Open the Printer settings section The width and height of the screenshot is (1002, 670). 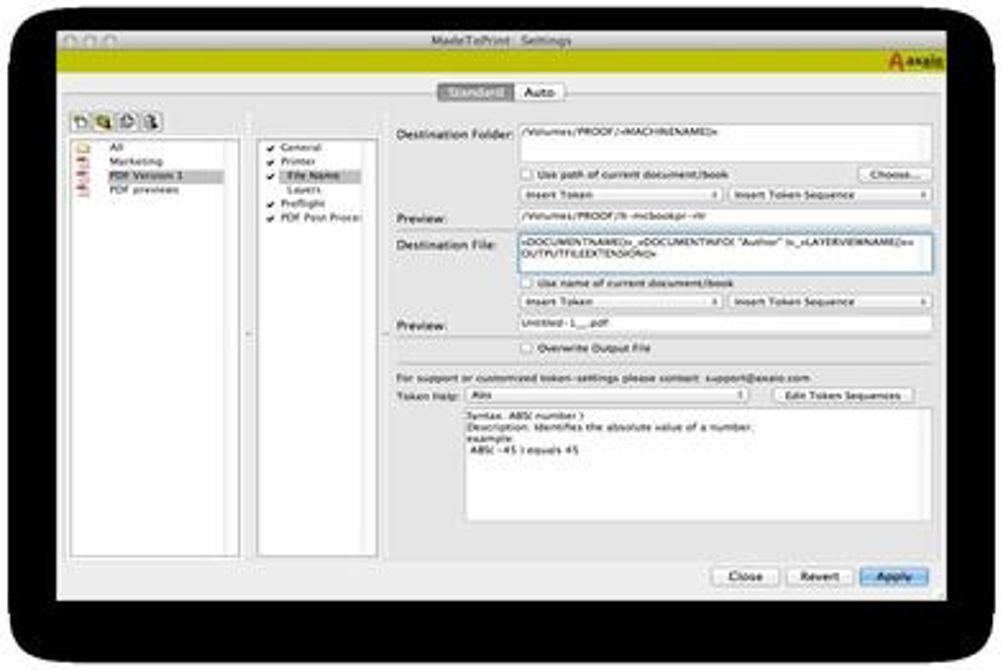click(x=298, y=162)
